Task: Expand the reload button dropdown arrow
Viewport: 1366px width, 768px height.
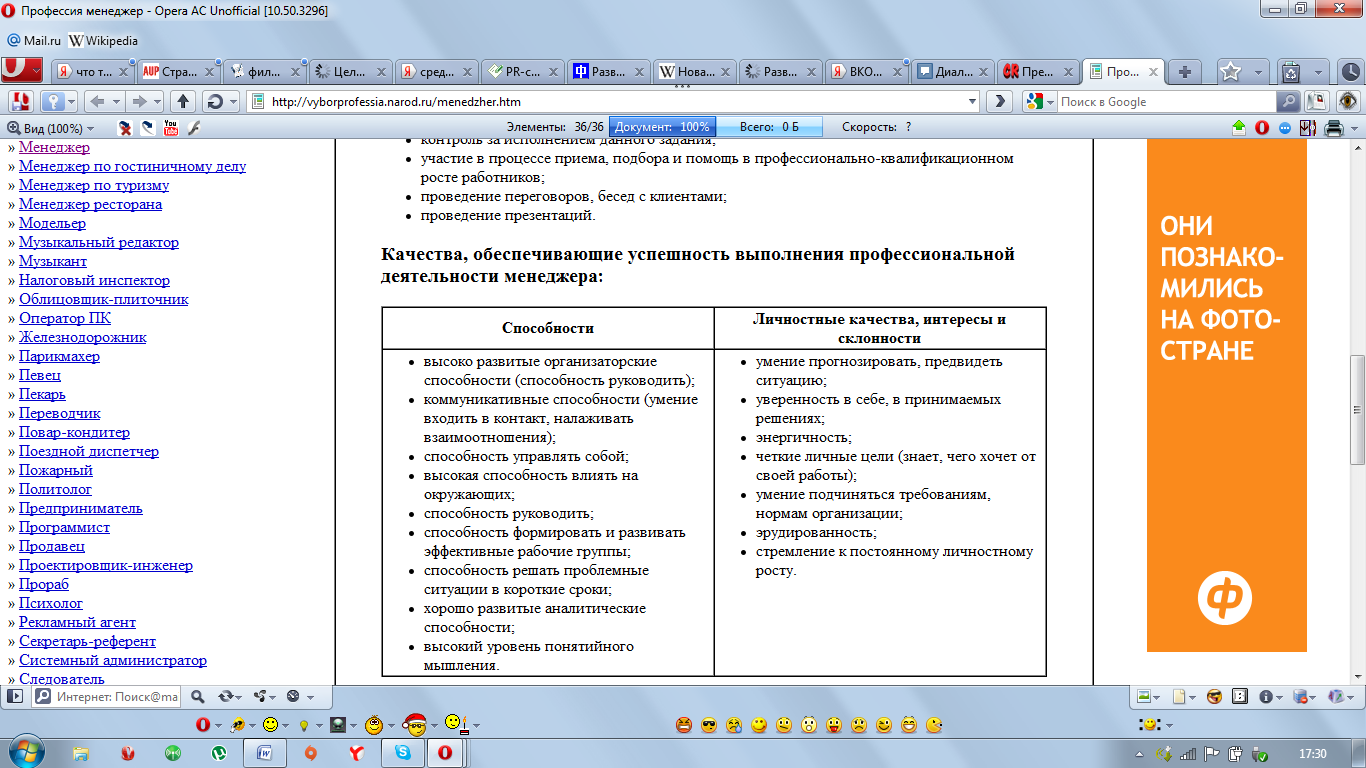Action: [233, 101]
